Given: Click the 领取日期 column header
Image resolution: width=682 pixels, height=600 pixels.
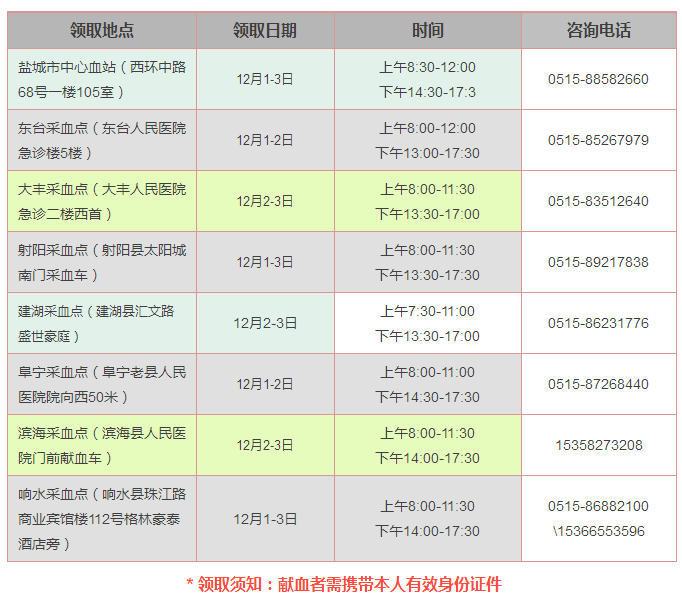Looking at the screenshot, I should pos(265,30).
